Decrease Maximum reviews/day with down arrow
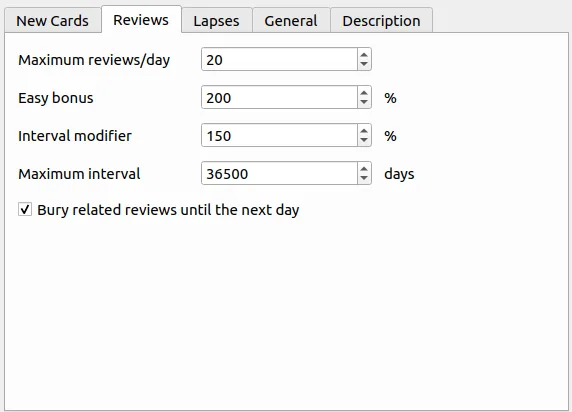572x412 pixels. (364, 65)
